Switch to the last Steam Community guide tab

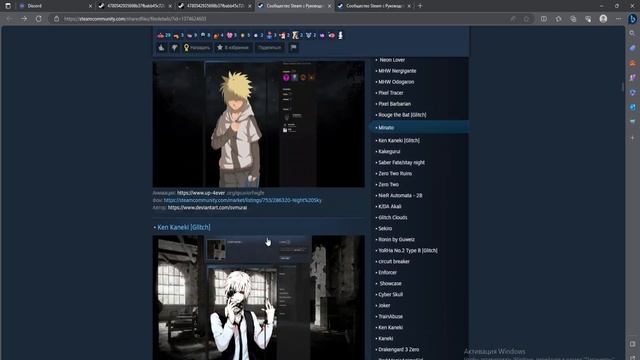click(x=374, y=6)
